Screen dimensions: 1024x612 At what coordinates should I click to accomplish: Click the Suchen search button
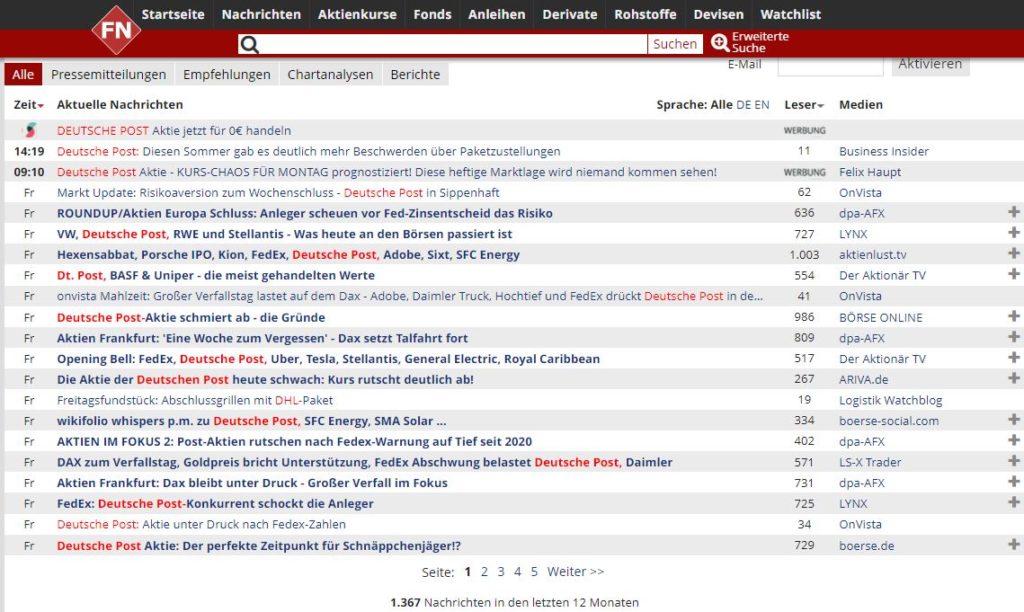pos(675,44)
